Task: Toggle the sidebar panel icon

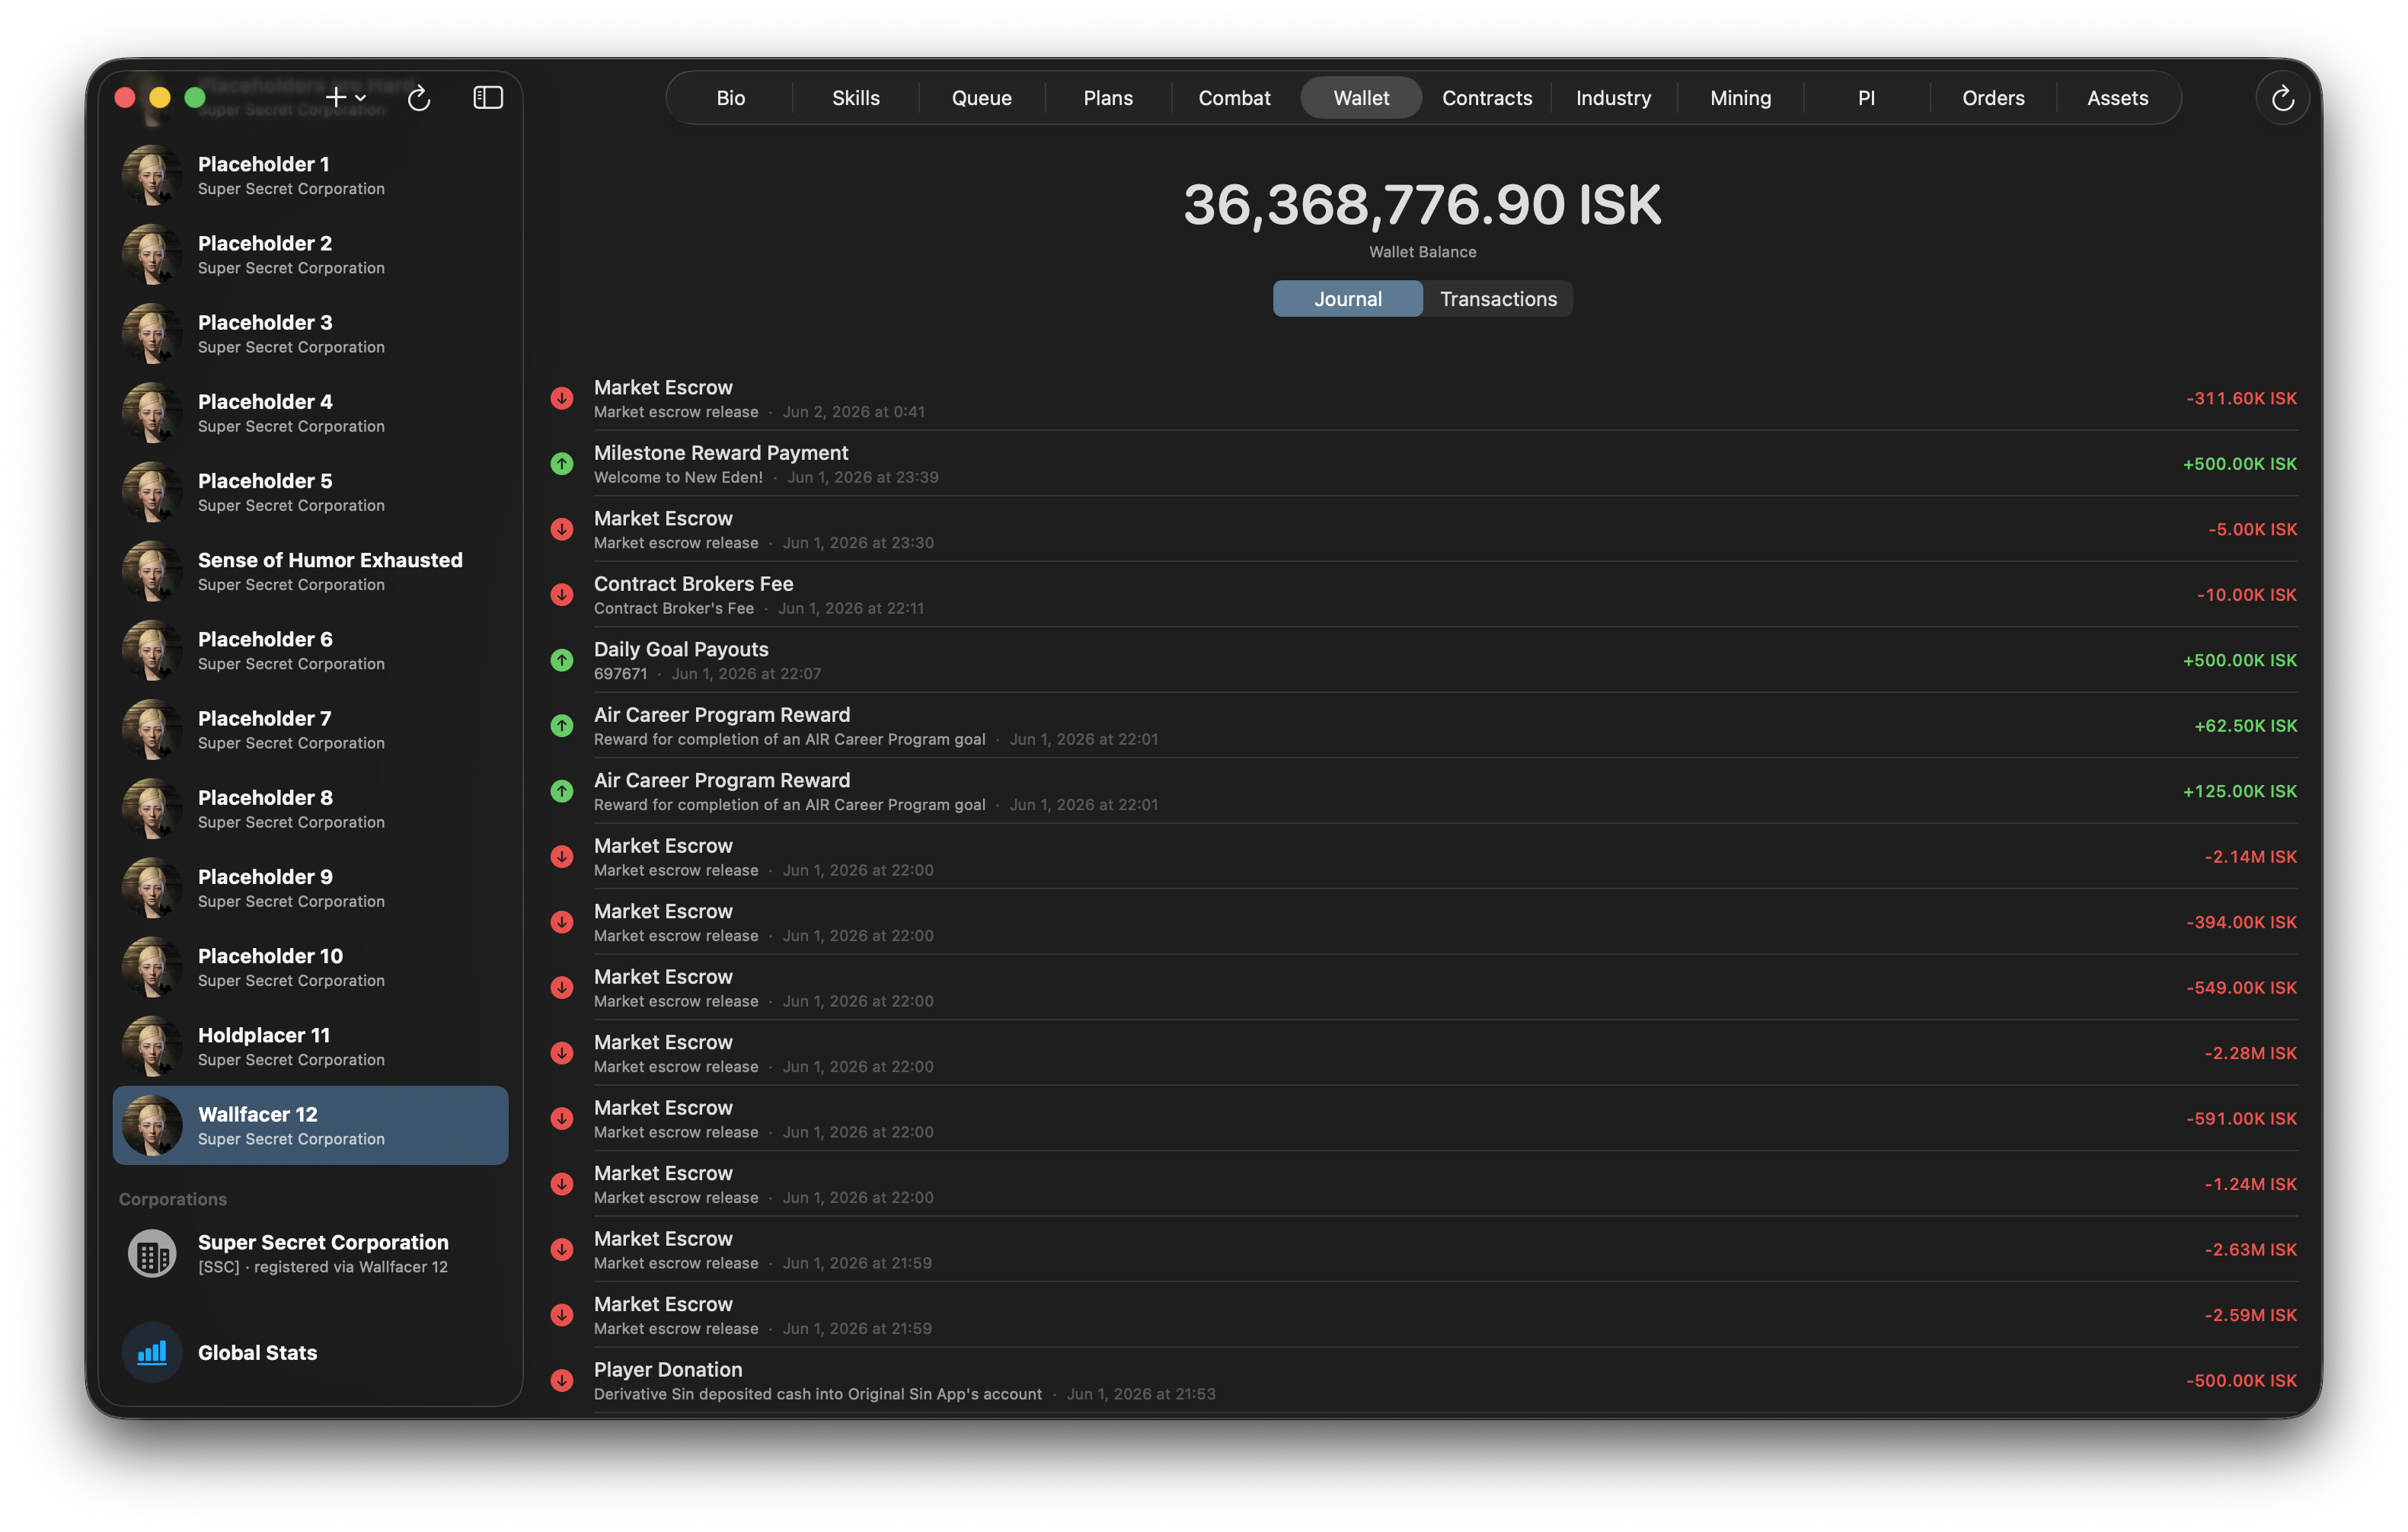Action: pyautogui.click(x=488, y=97)
